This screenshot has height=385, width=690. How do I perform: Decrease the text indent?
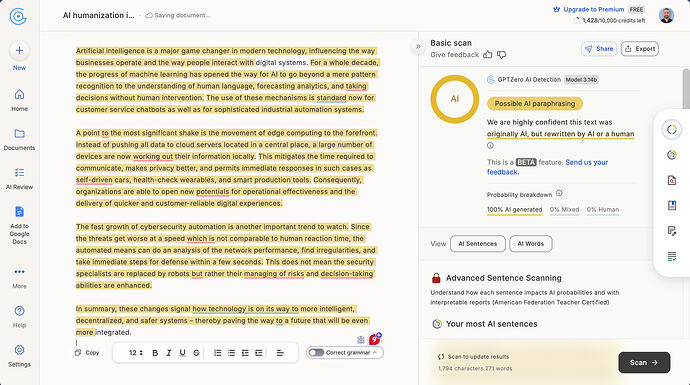point(245,353)
